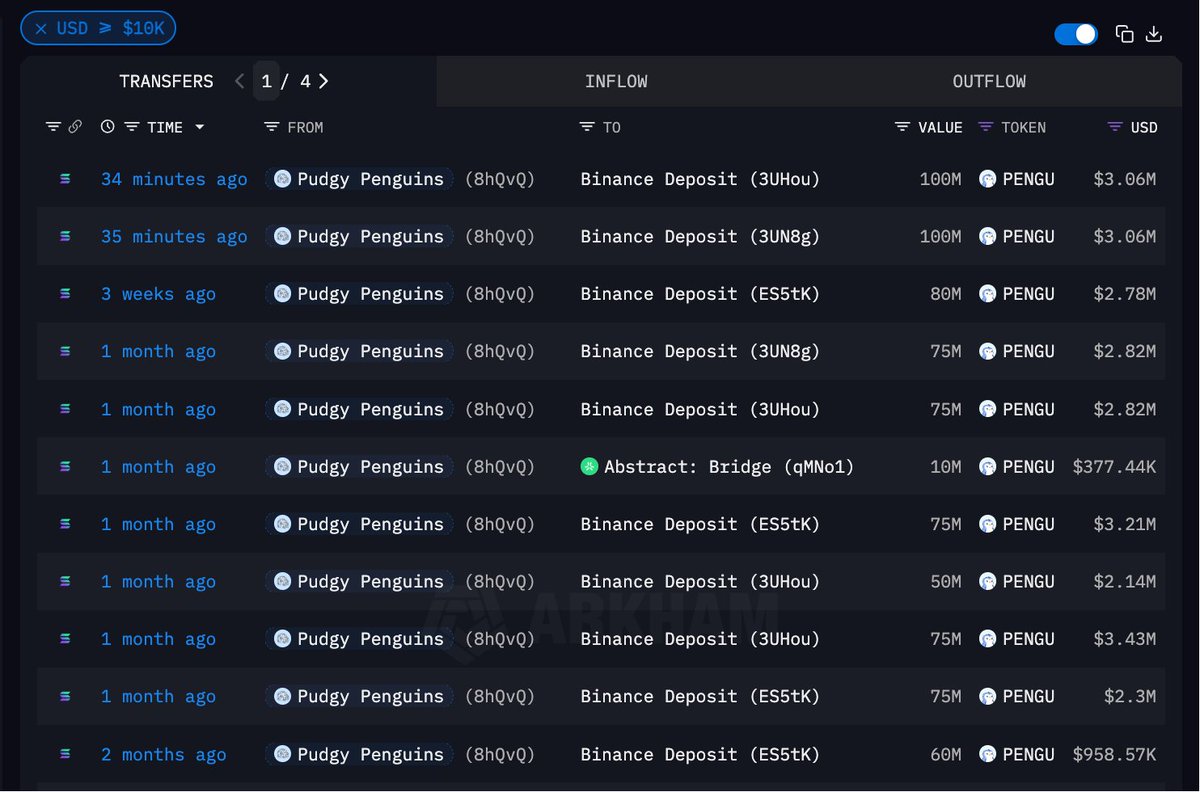Filter by the TOKEN column
Screen dimensions: 1200x792
(986, 127)
